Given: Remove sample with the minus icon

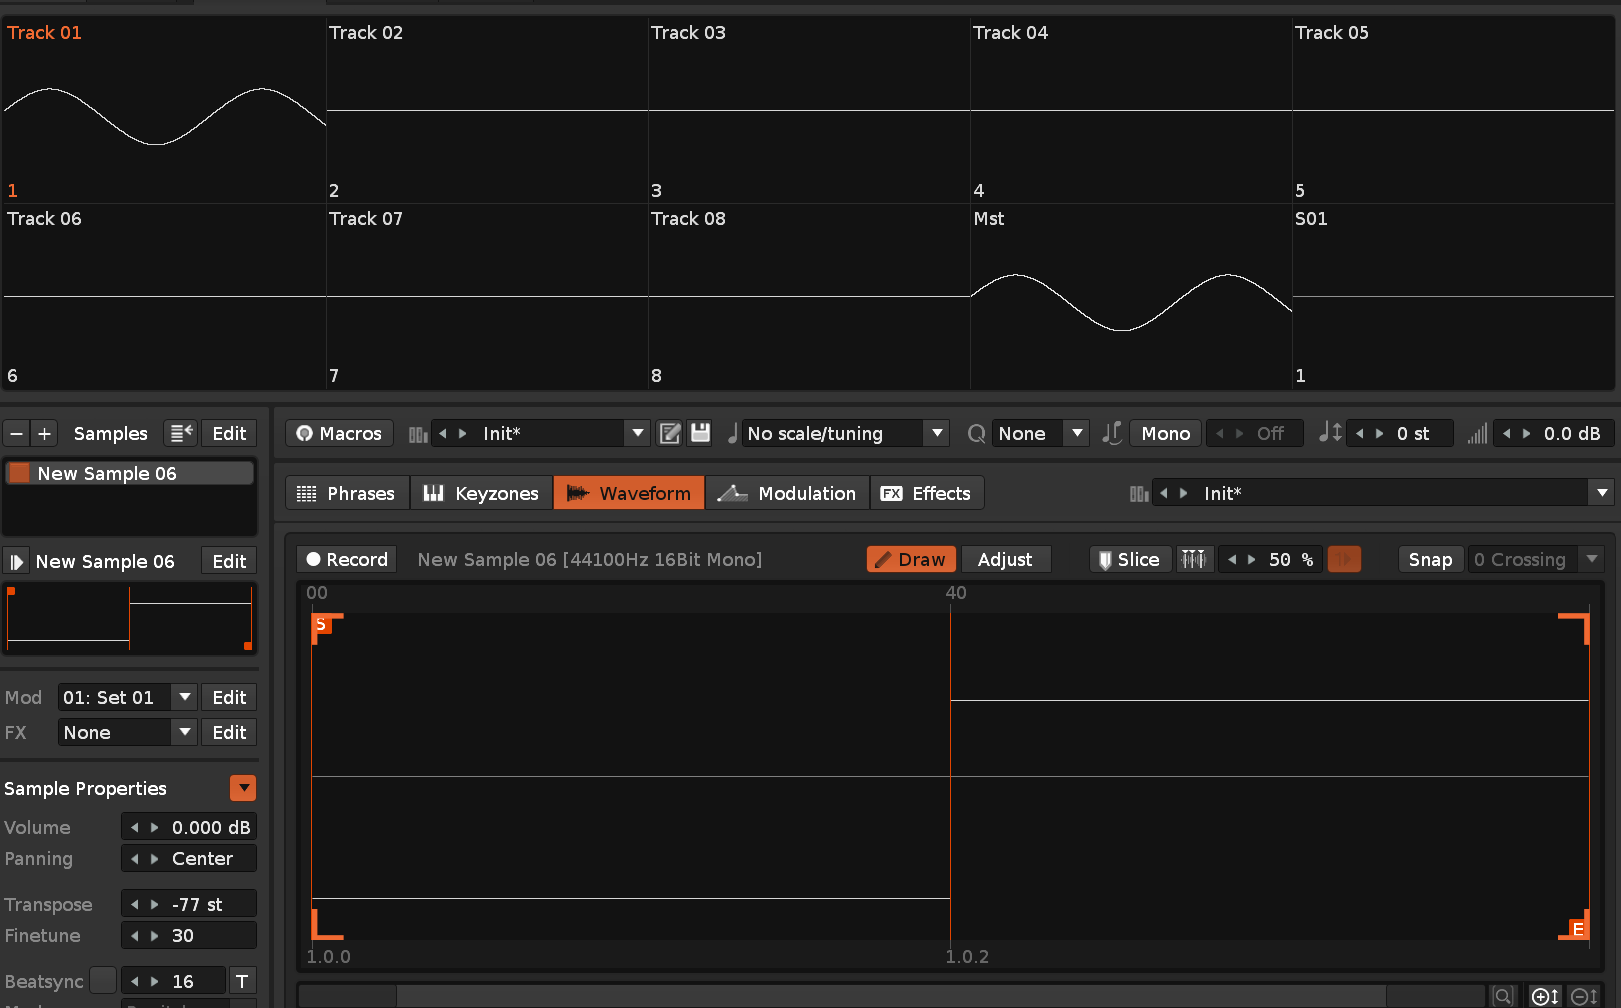Looking at the screenshot, I should (16, 433).
